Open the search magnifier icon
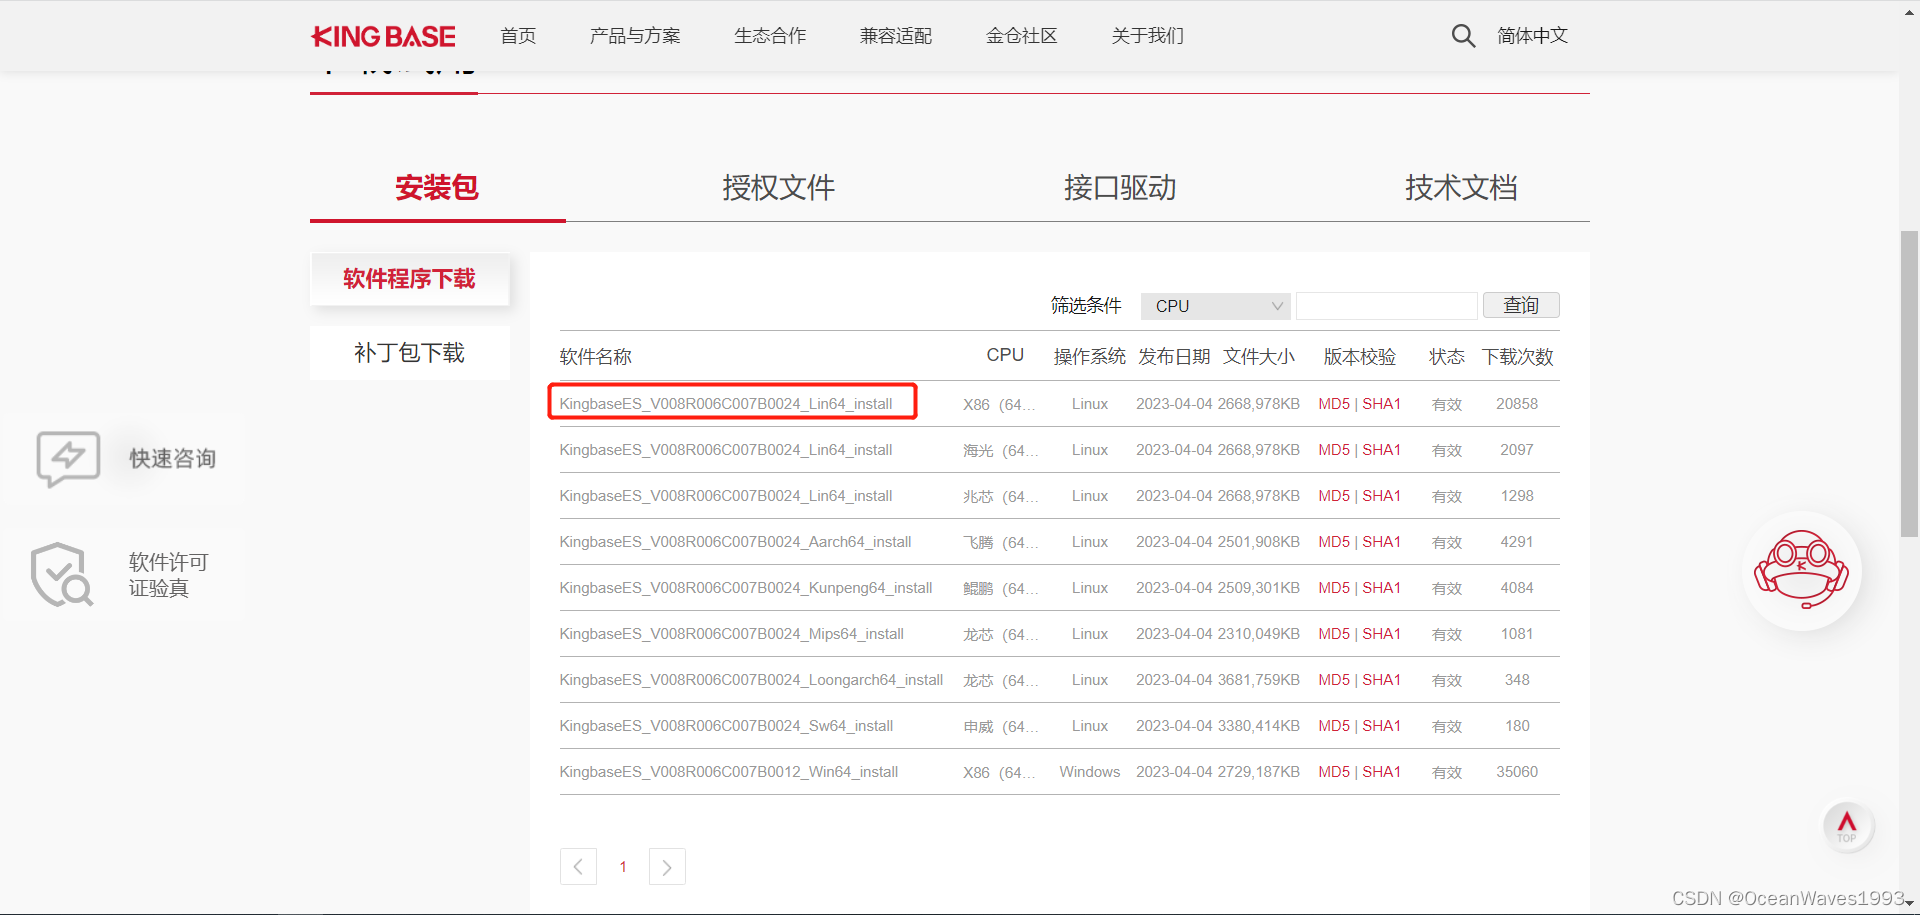1920x915 pixels. click(1463, 36)
